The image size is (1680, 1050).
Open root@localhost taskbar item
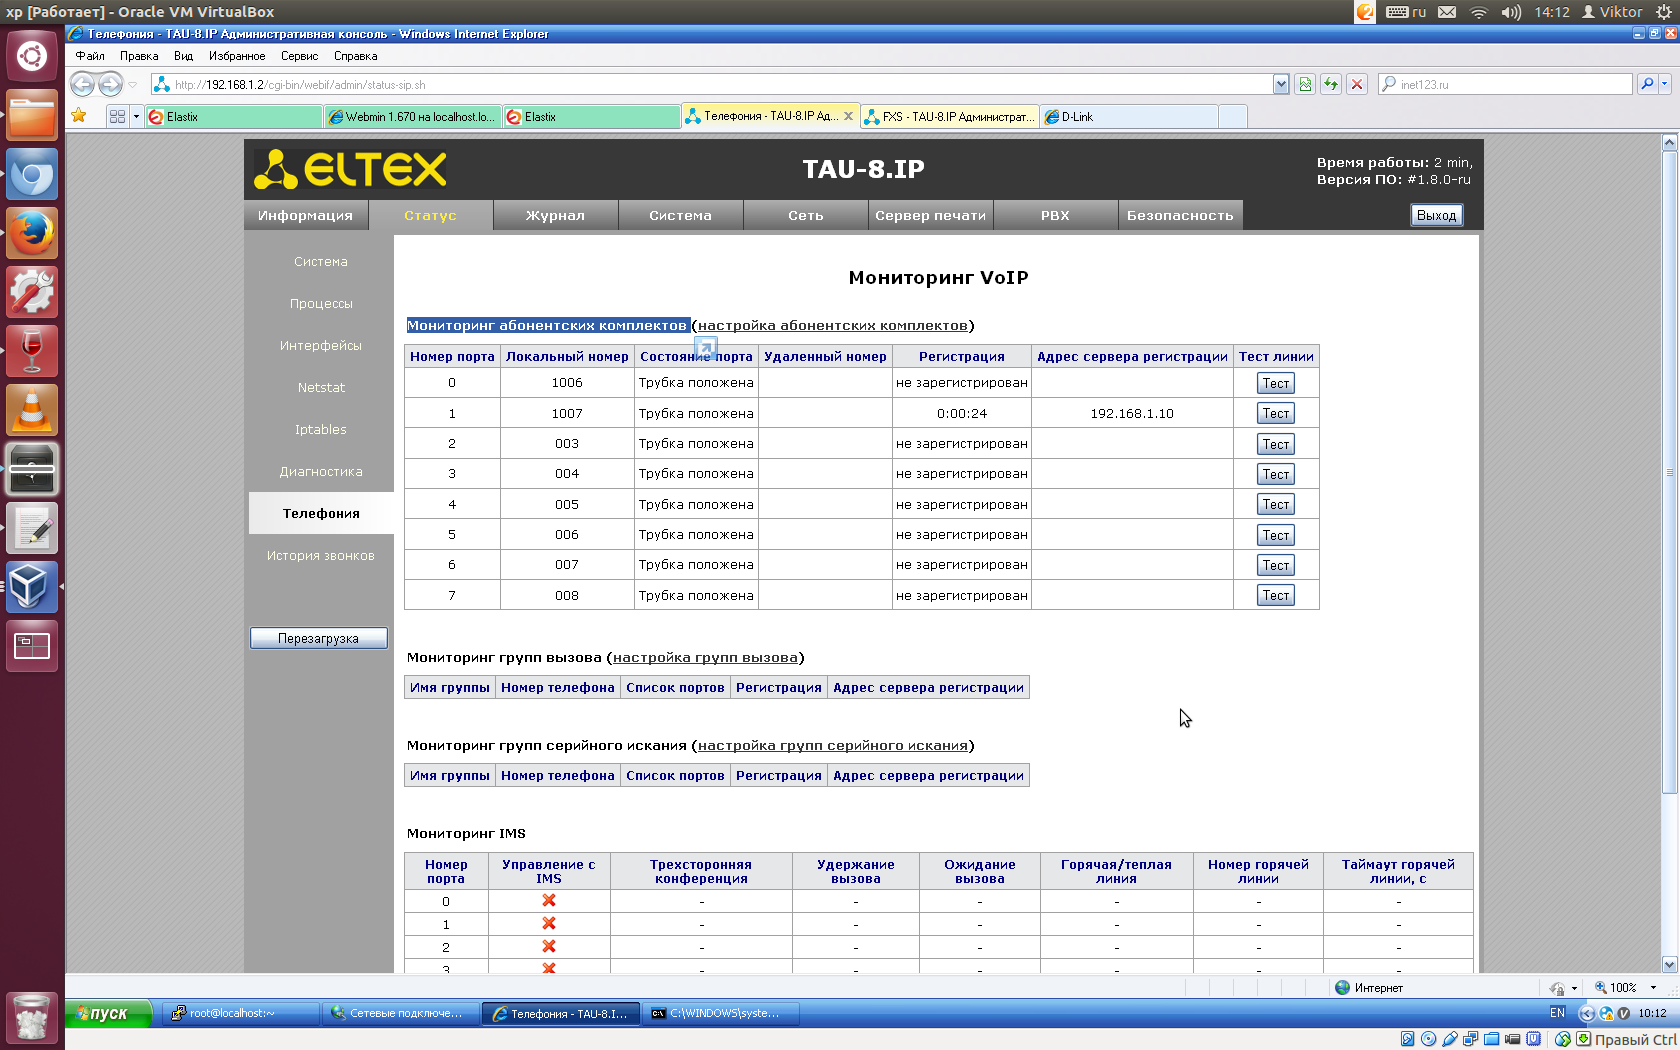coord(240,1013)
